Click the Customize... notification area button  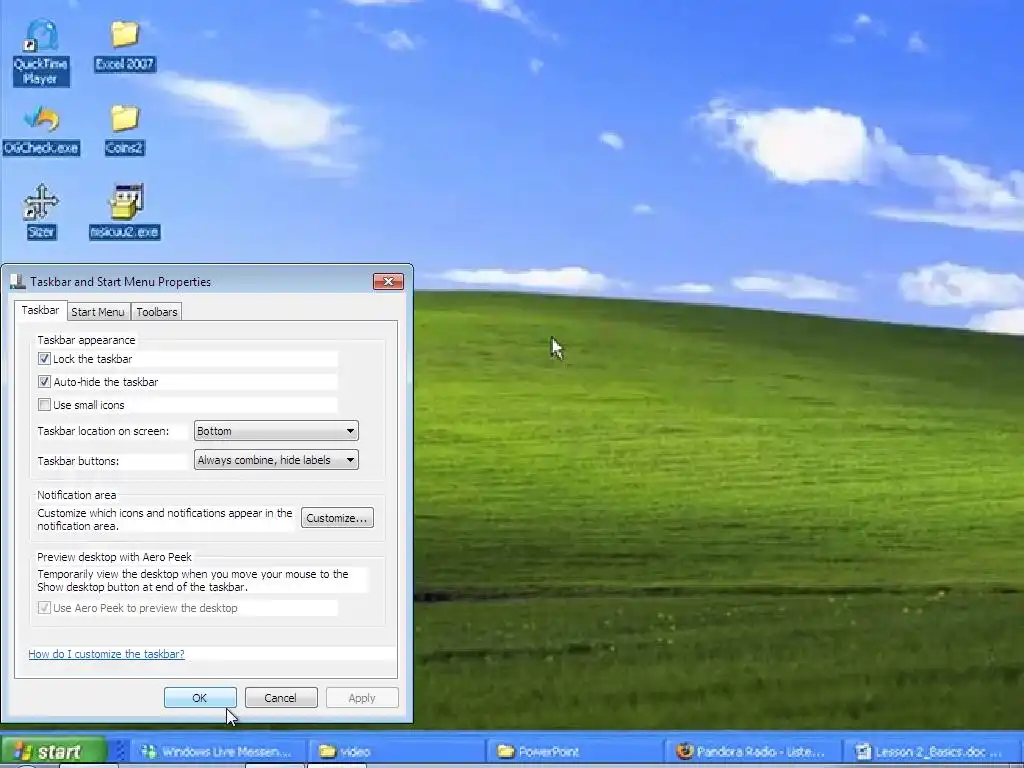337,518
